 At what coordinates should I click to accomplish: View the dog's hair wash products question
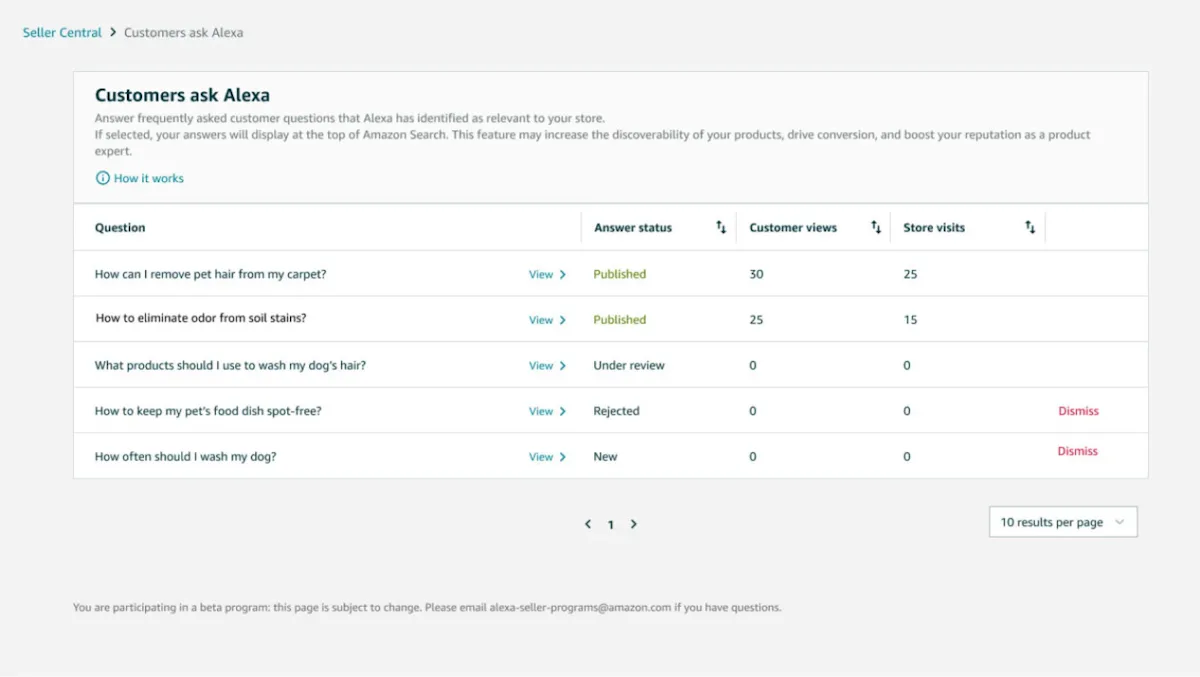[x=547, y=366]
